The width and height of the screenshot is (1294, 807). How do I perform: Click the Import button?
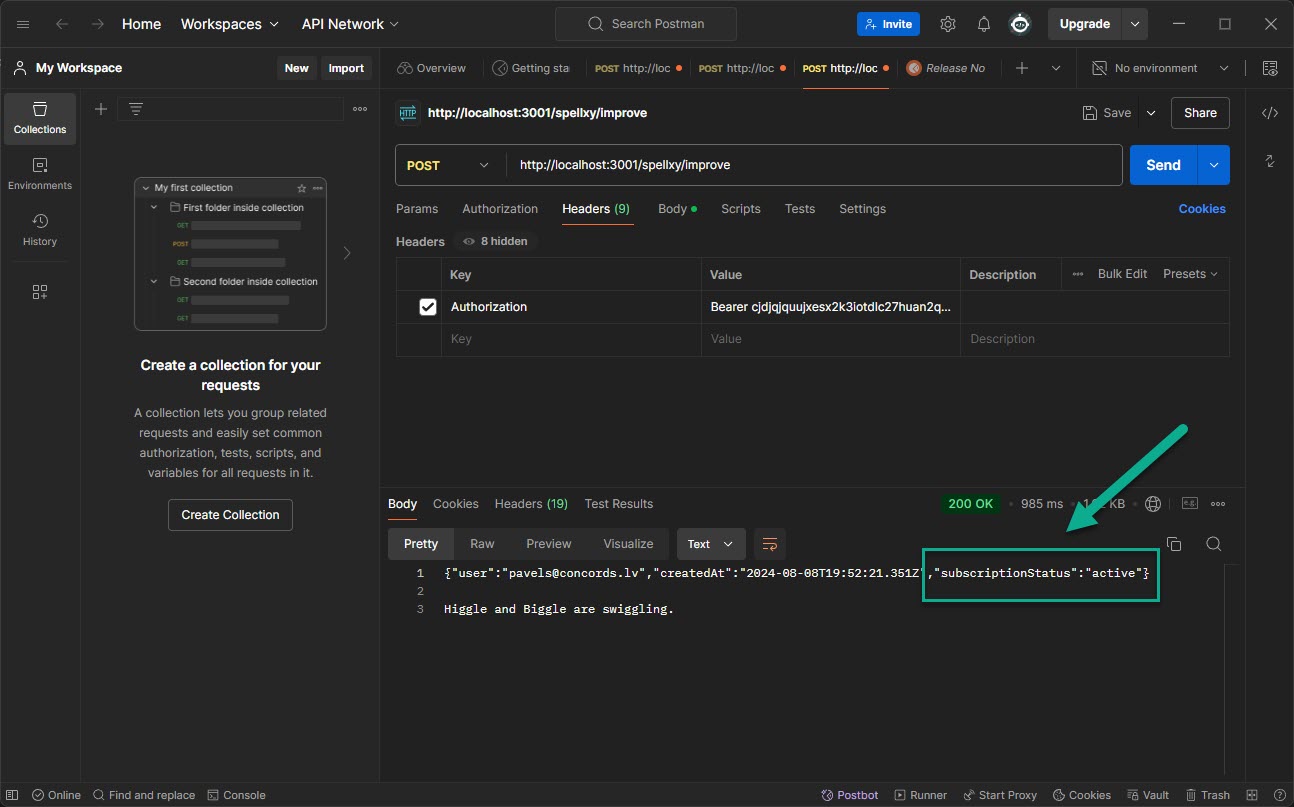[346, 68]
